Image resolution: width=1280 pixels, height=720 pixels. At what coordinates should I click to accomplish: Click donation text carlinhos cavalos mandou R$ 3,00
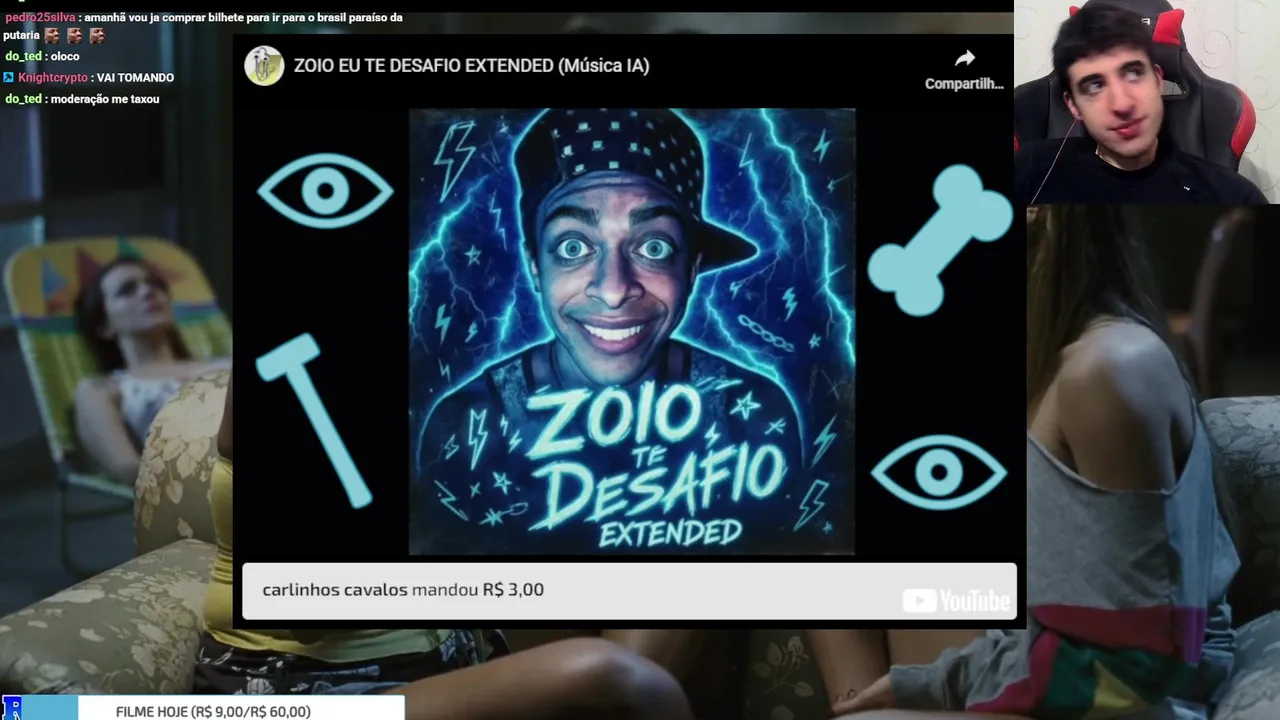403,590
